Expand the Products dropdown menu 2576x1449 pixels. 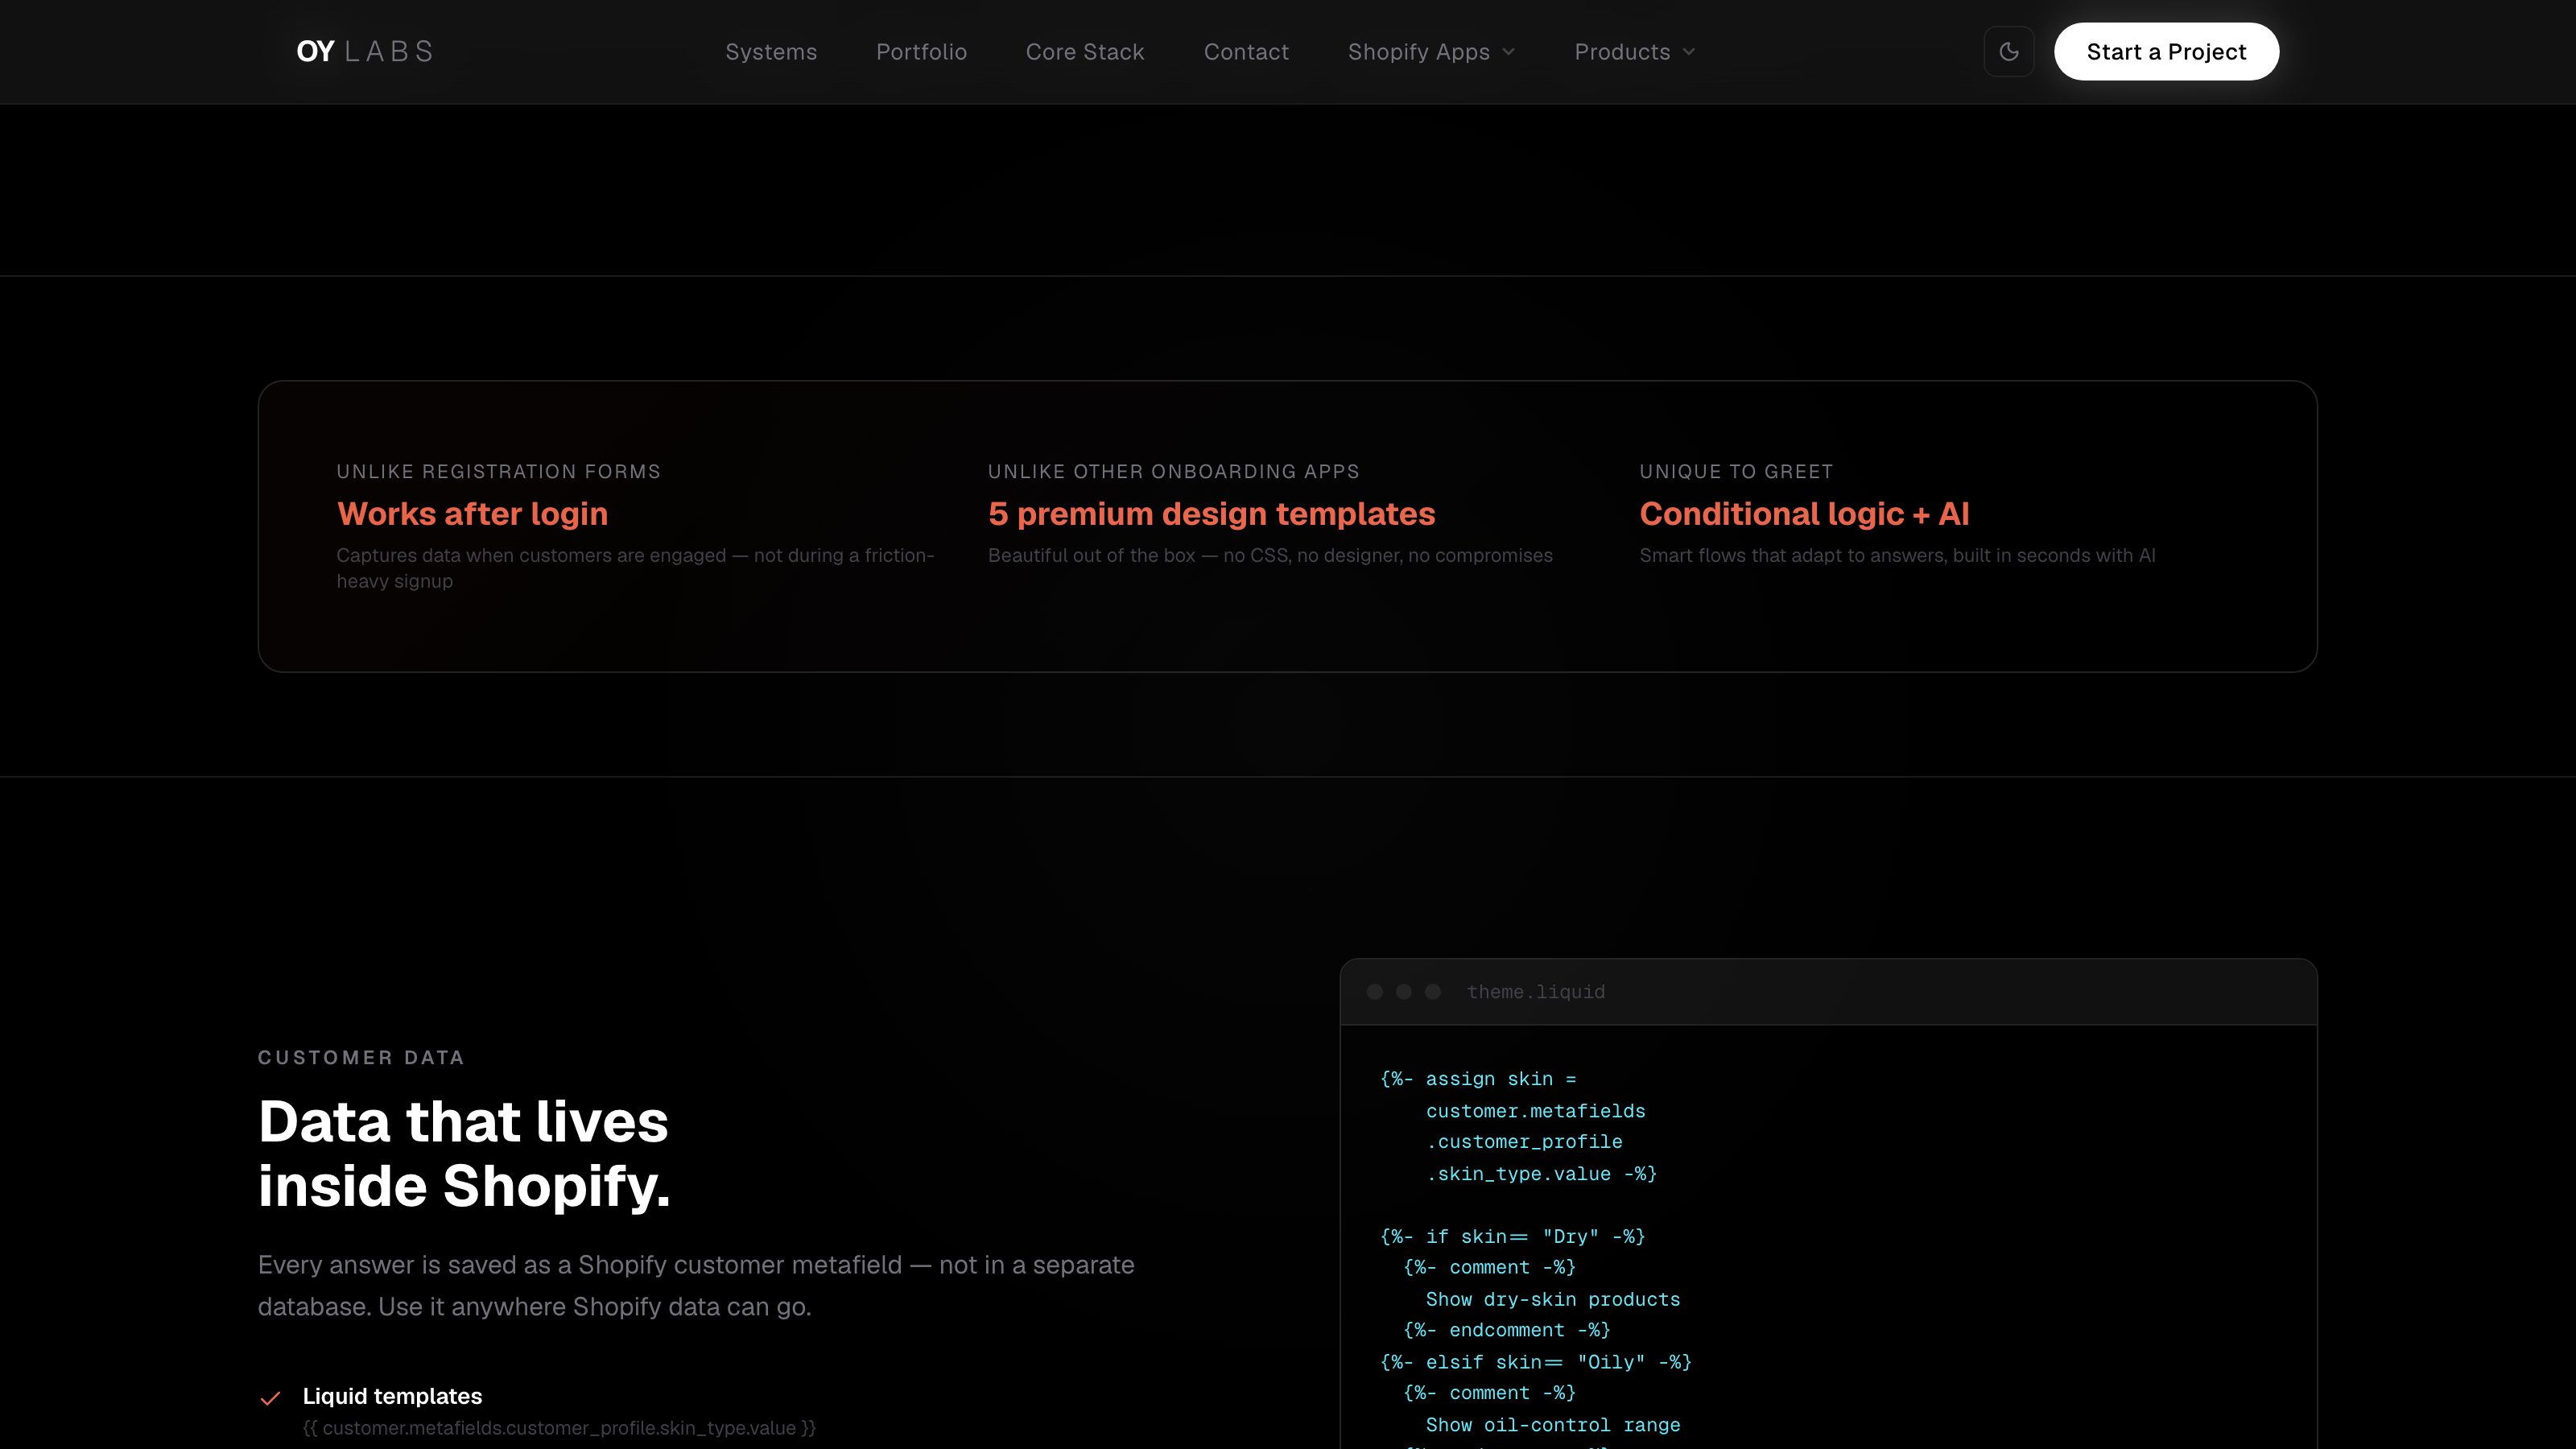coord(1634,52)
